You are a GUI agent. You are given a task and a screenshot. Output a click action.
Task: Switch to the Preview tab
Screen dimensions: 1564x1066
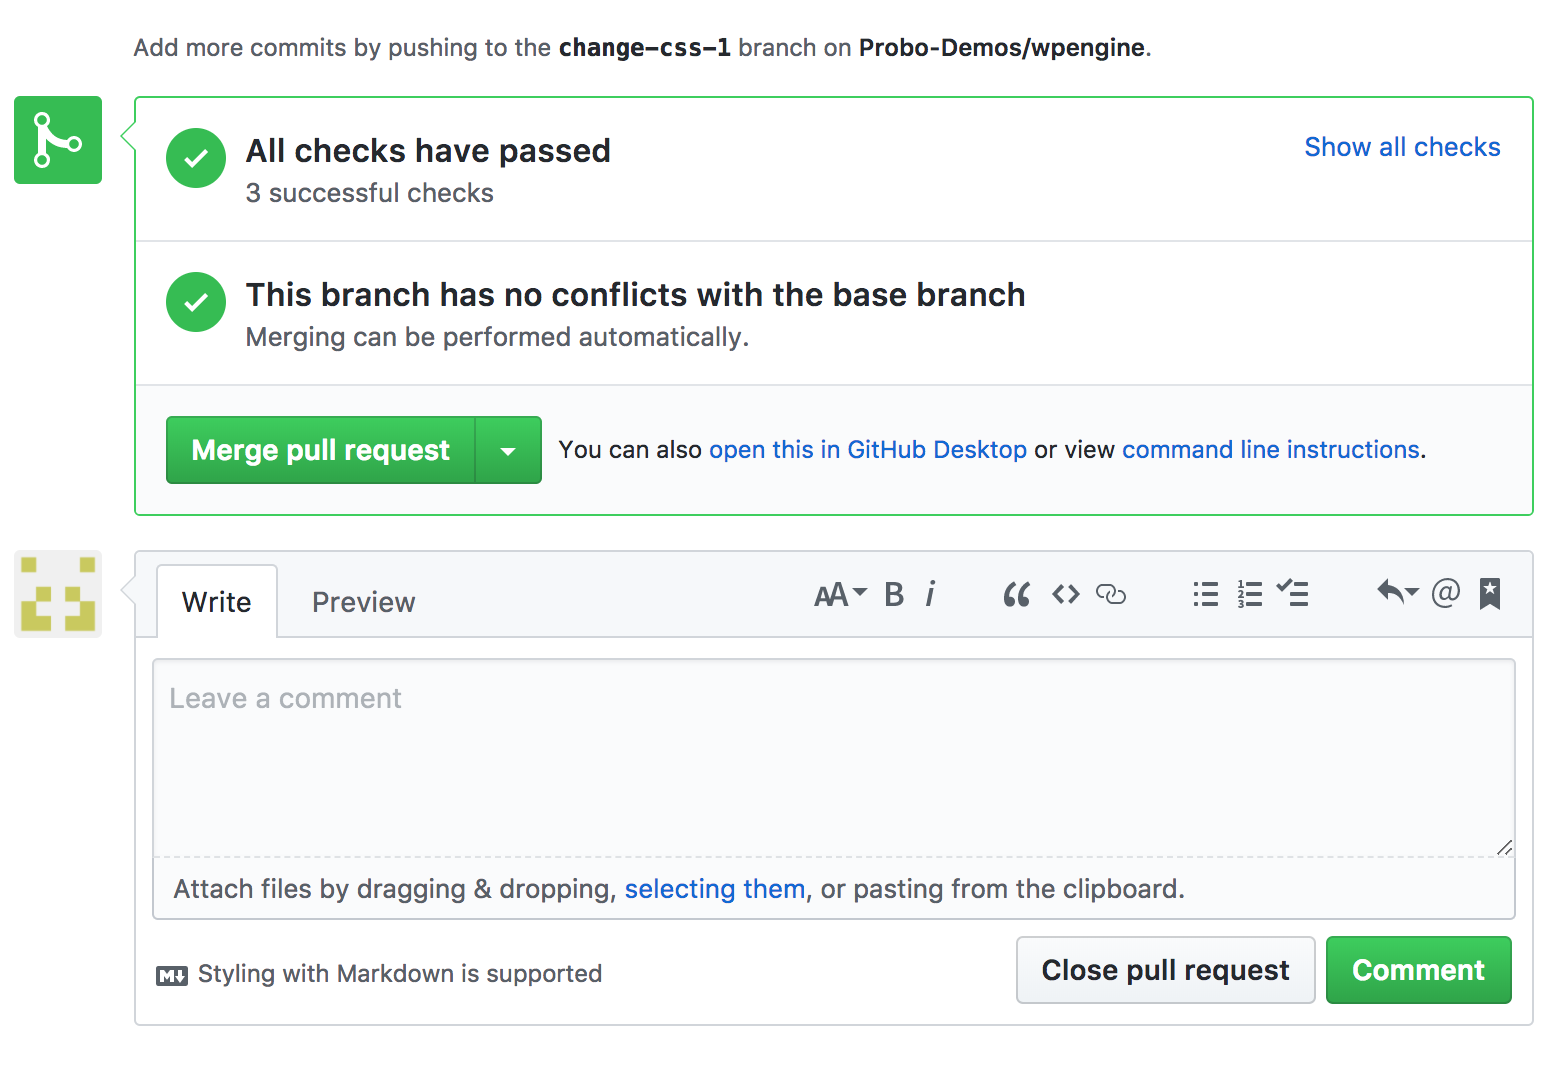[x=363, y=602]
